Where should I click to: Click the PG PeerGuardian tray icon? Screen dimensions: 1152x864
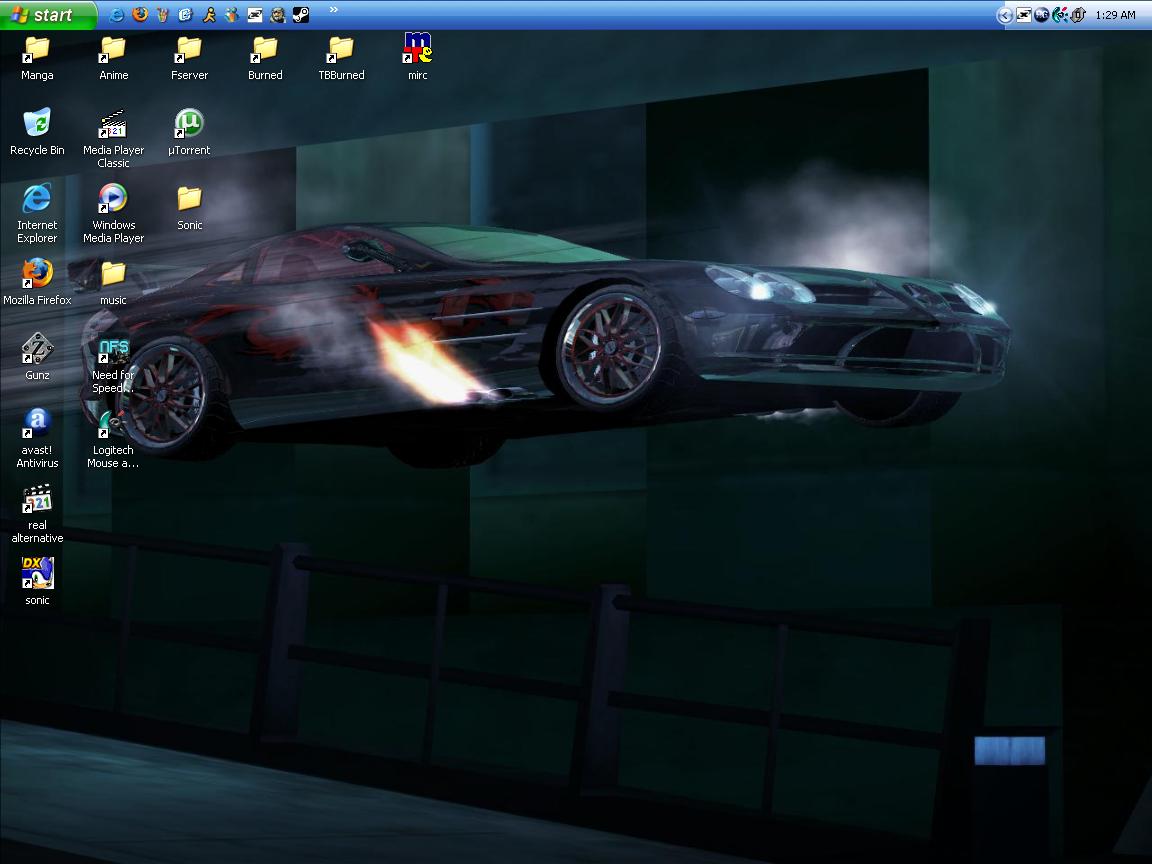[1042, 15]
